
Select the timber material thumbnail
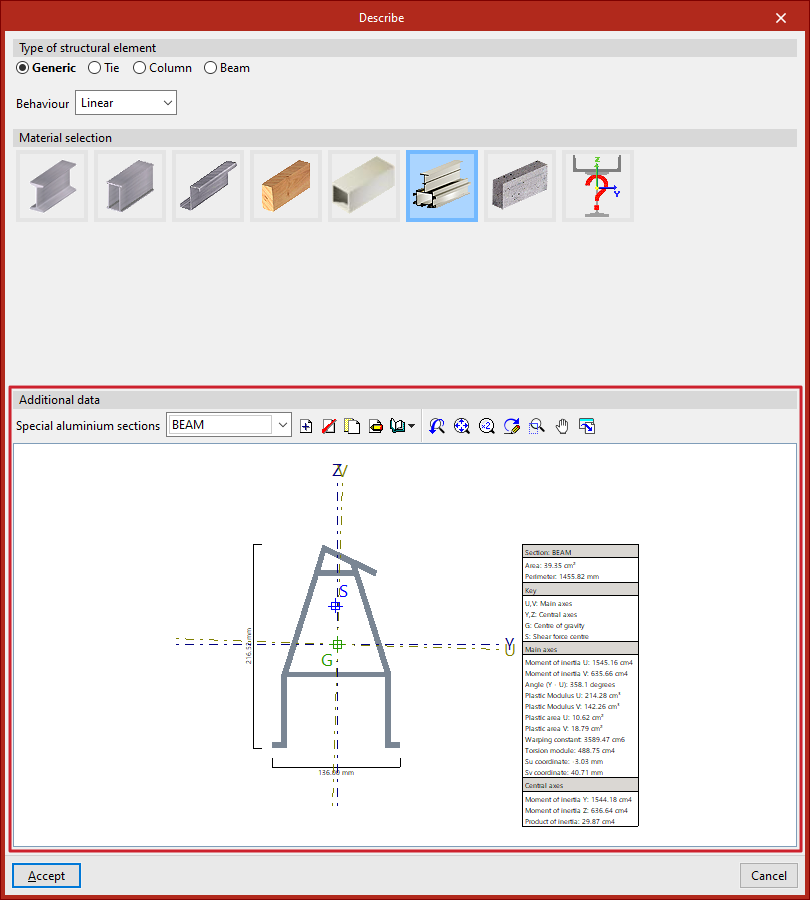point(286,186)
